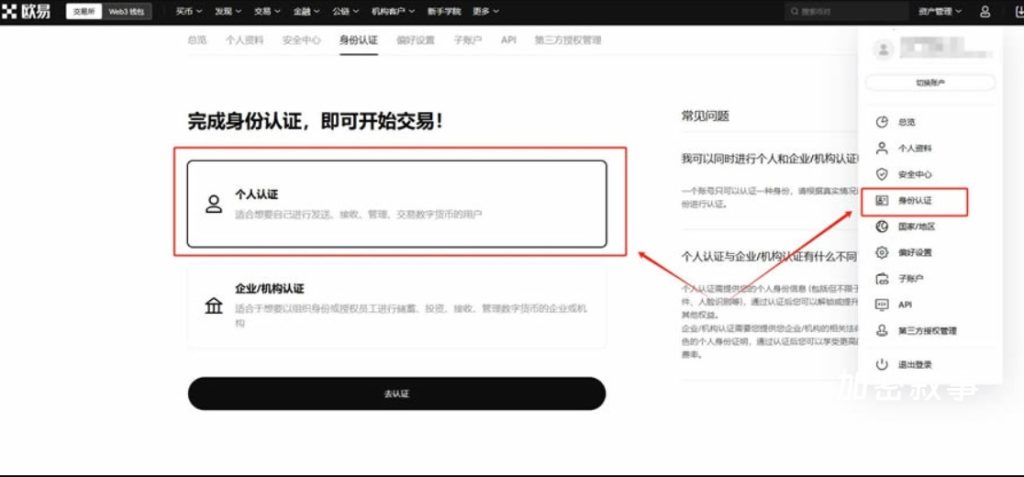Open the Third-party Authorization (第三方授权管理) tab
1024x477 pixels.
point(568,40)
